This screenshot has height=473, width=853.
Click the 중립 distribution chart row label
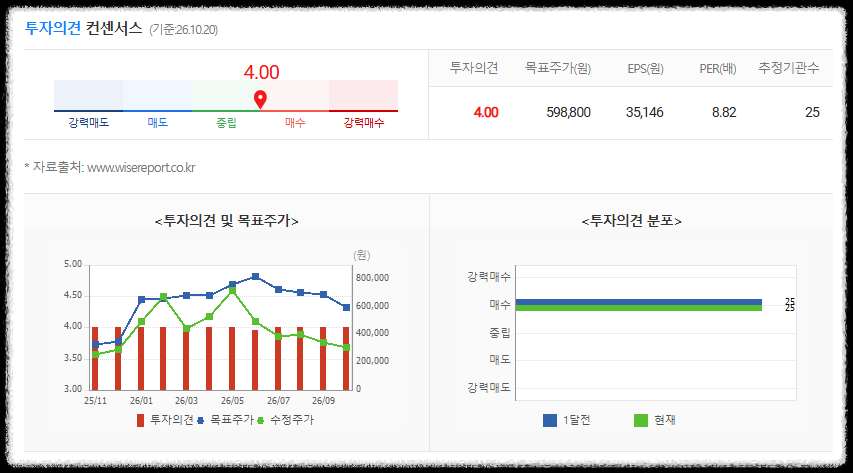(x=499, y=332)
